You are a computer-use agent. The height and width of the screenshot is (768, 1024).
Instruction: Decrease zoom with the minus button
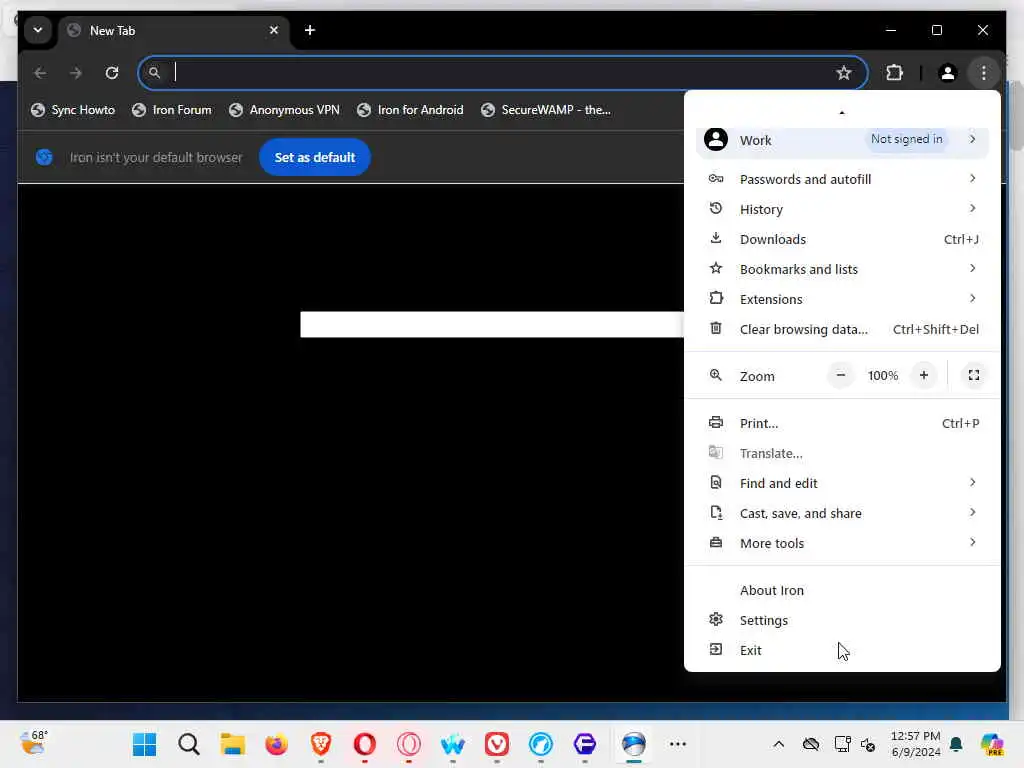pos(840,376)
